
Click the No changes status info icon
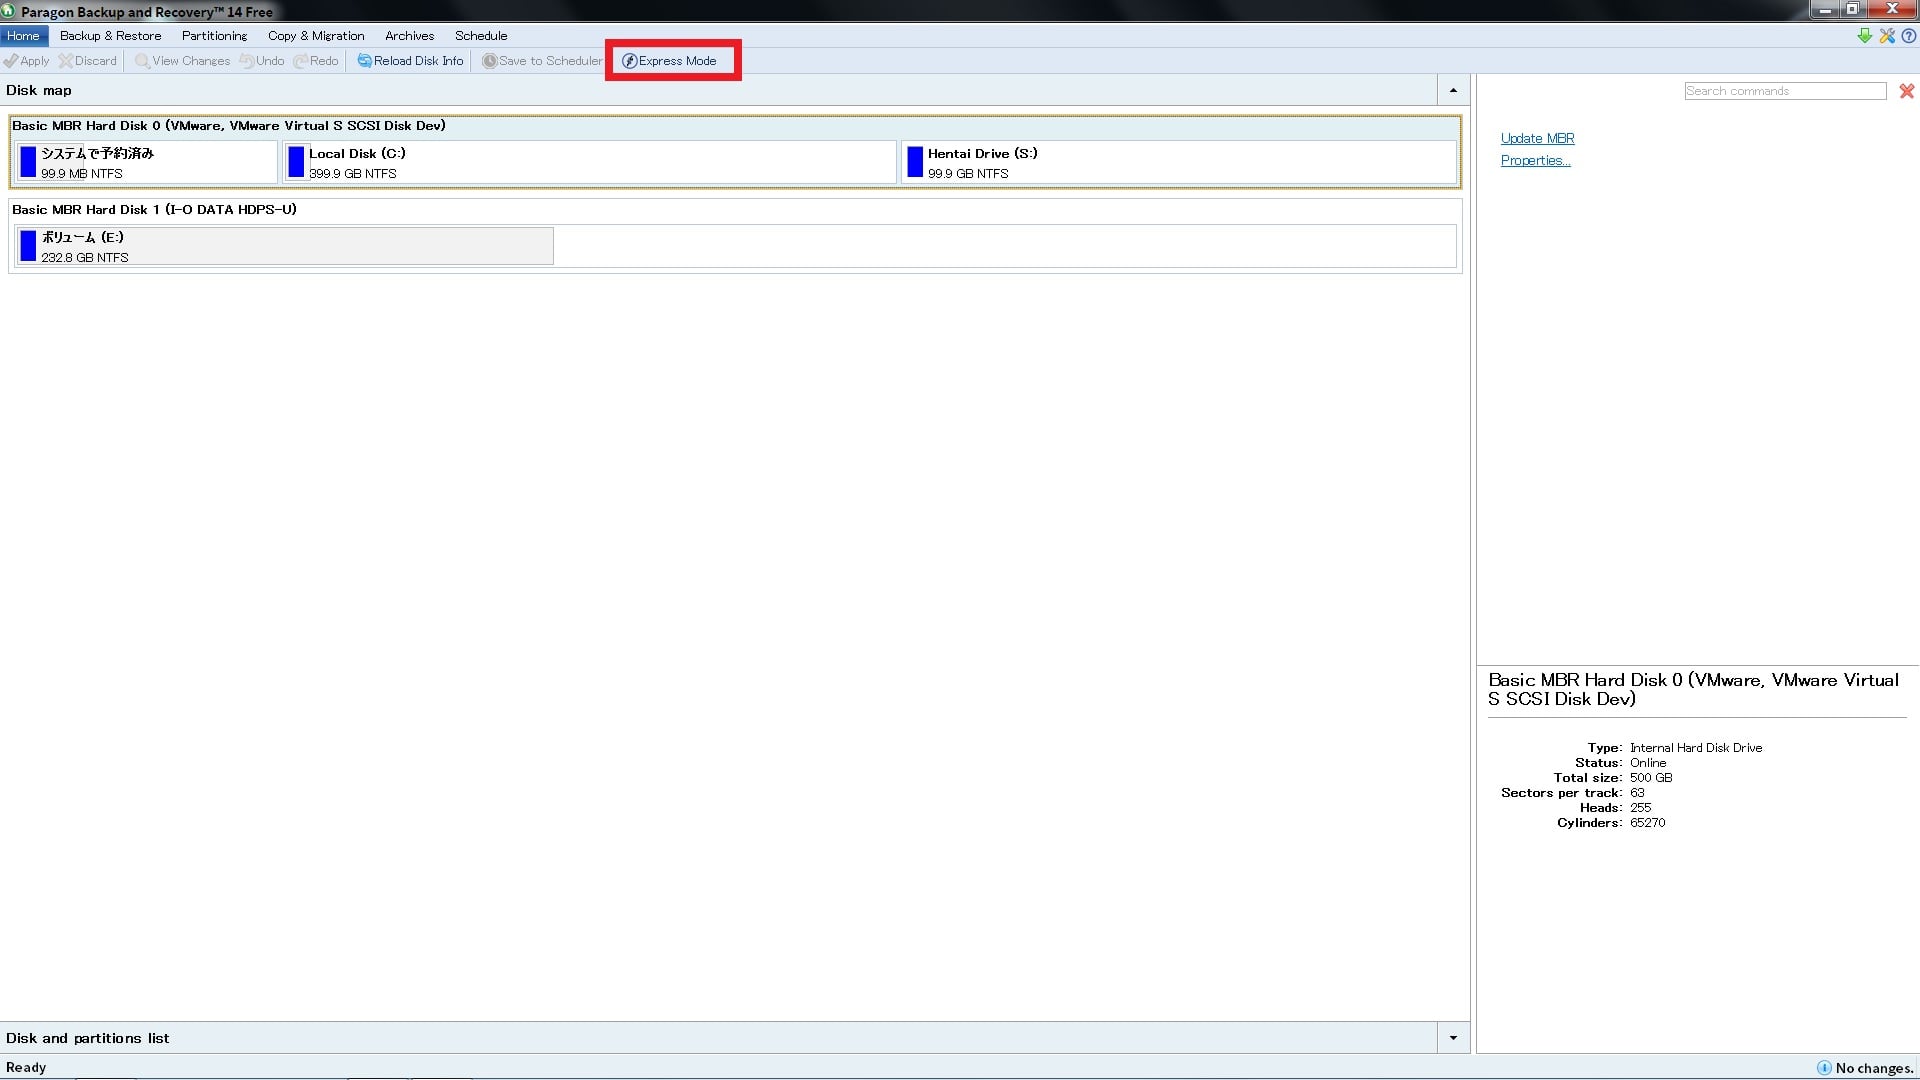point(1824,1068)
